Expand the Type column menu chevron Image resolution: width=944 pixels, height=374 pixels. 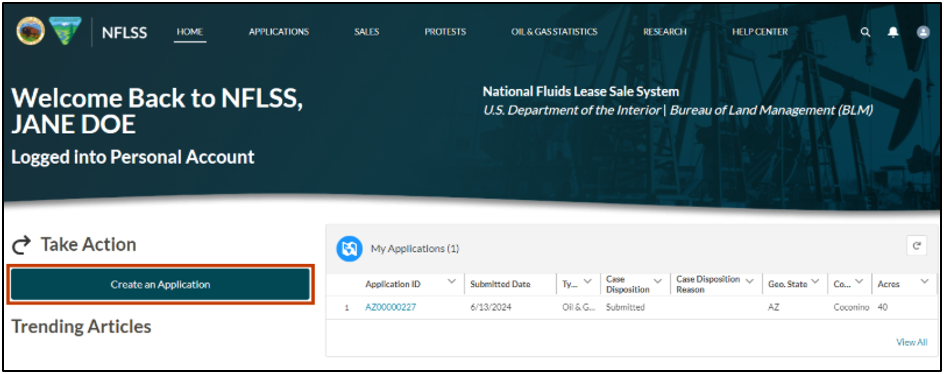tap(588, 282)
